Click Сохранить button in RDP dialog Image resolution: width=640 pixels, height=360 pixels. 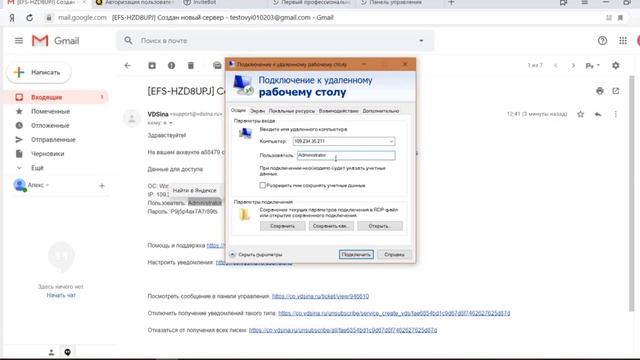pos(282,226)
